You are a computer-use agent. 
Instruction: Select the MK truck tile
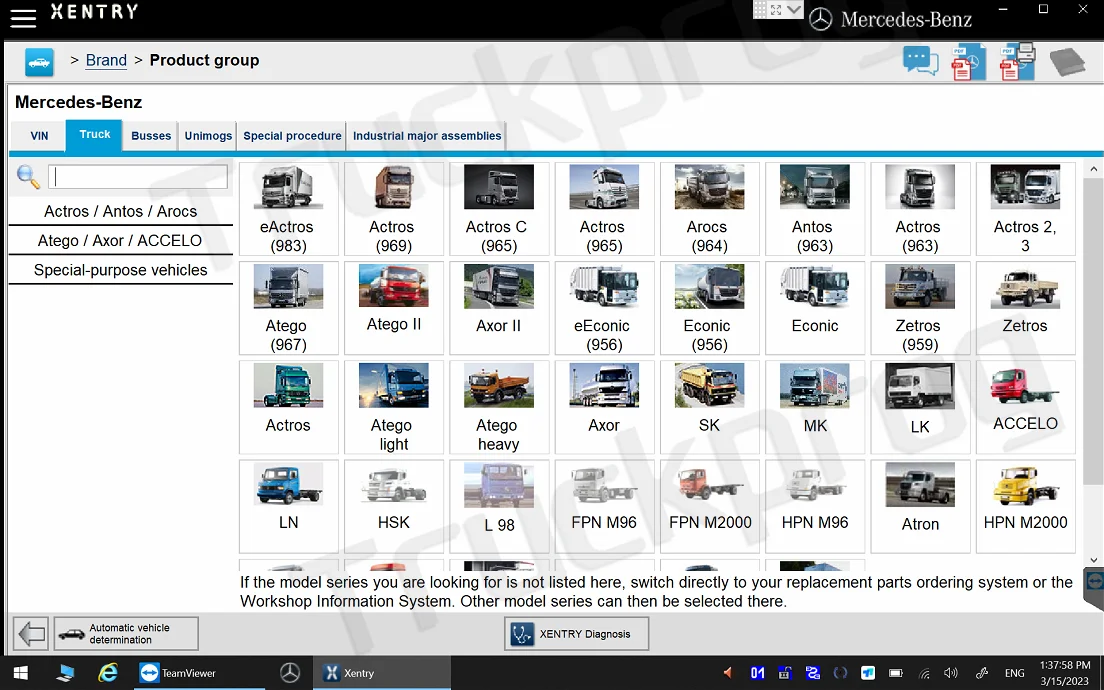(815, 407)
